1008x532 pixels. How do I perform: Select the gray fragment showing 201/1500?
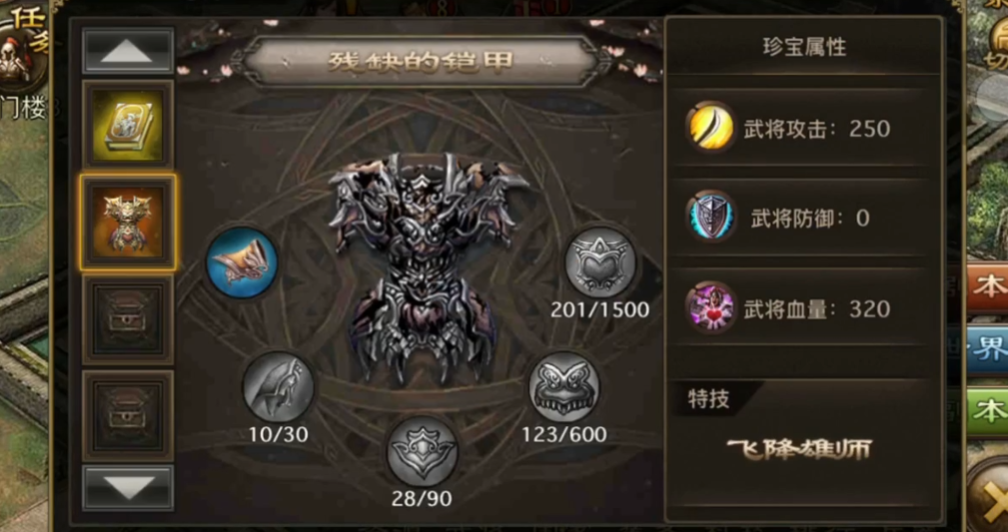(x=600, y=263)
